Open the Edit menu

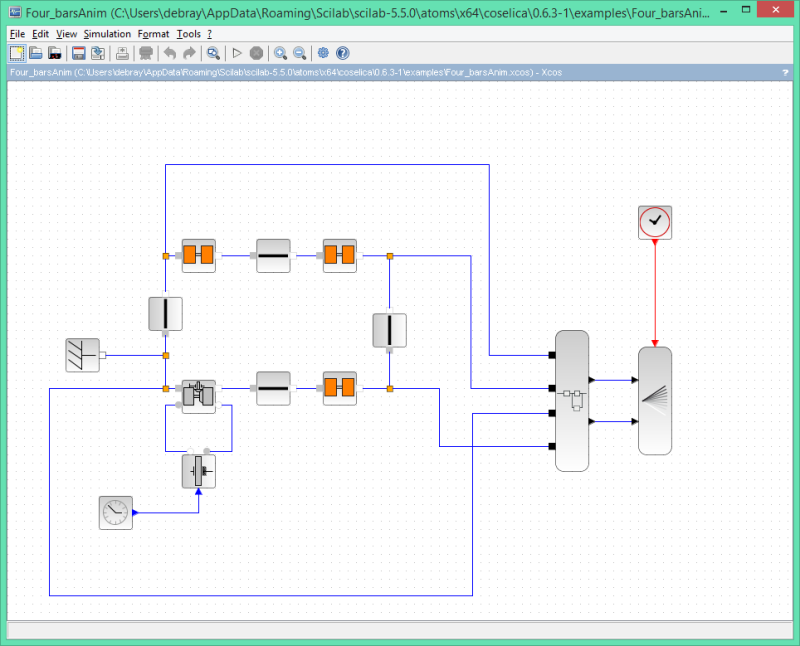click(x=40, y=34)
